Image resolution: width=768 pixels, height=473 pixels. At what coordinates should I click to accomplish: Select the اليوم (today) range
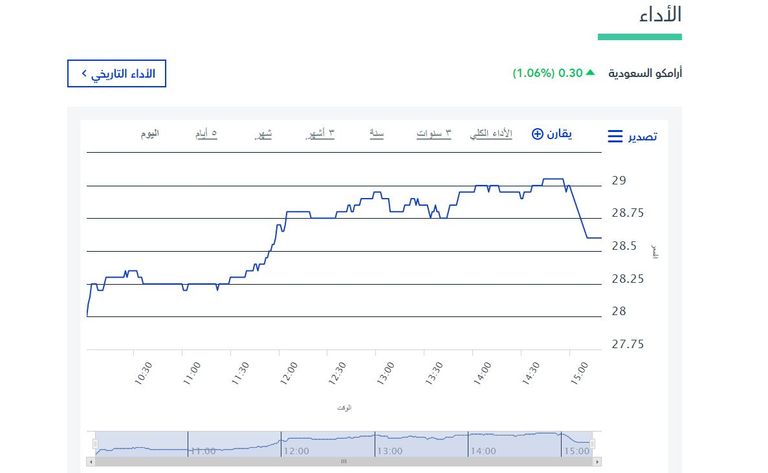150,133
